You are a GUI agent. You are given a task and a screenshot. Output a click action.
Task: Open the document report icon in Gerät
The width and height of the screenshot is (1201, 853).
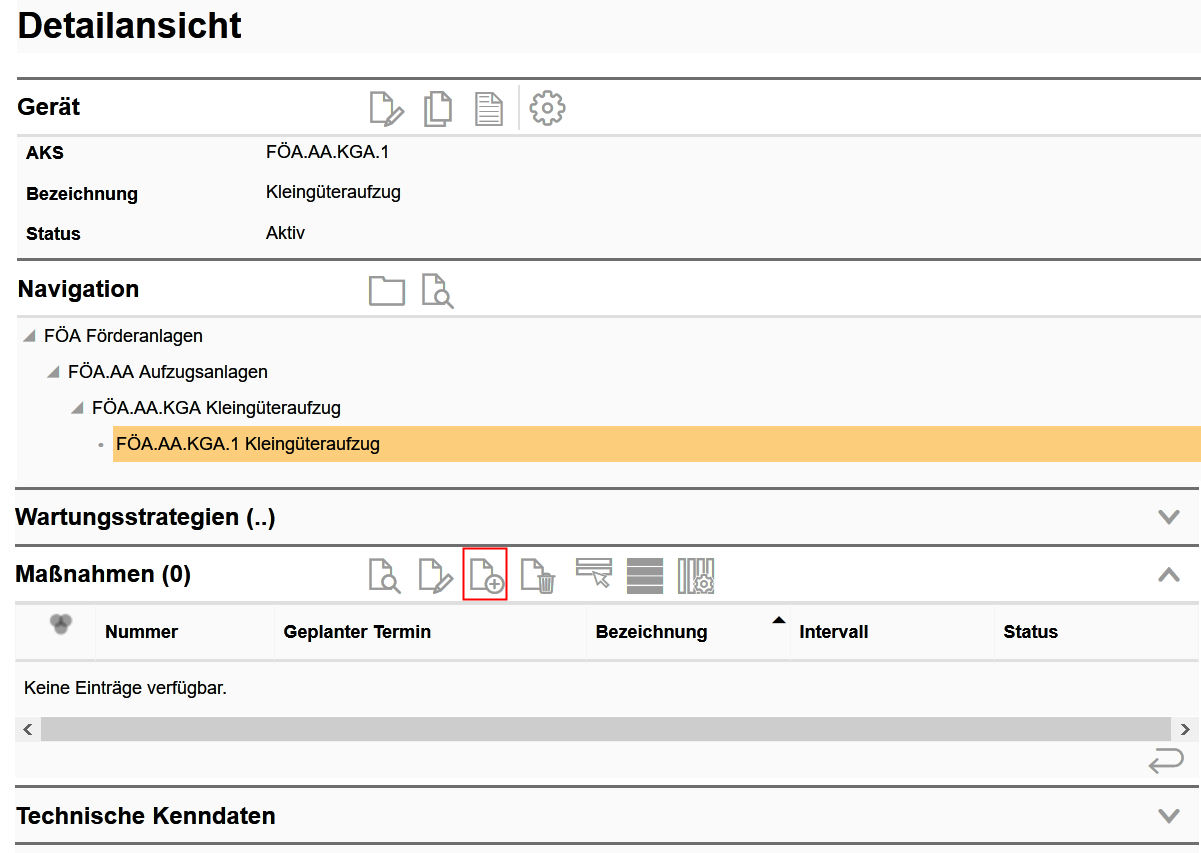[x=489, y=108]
